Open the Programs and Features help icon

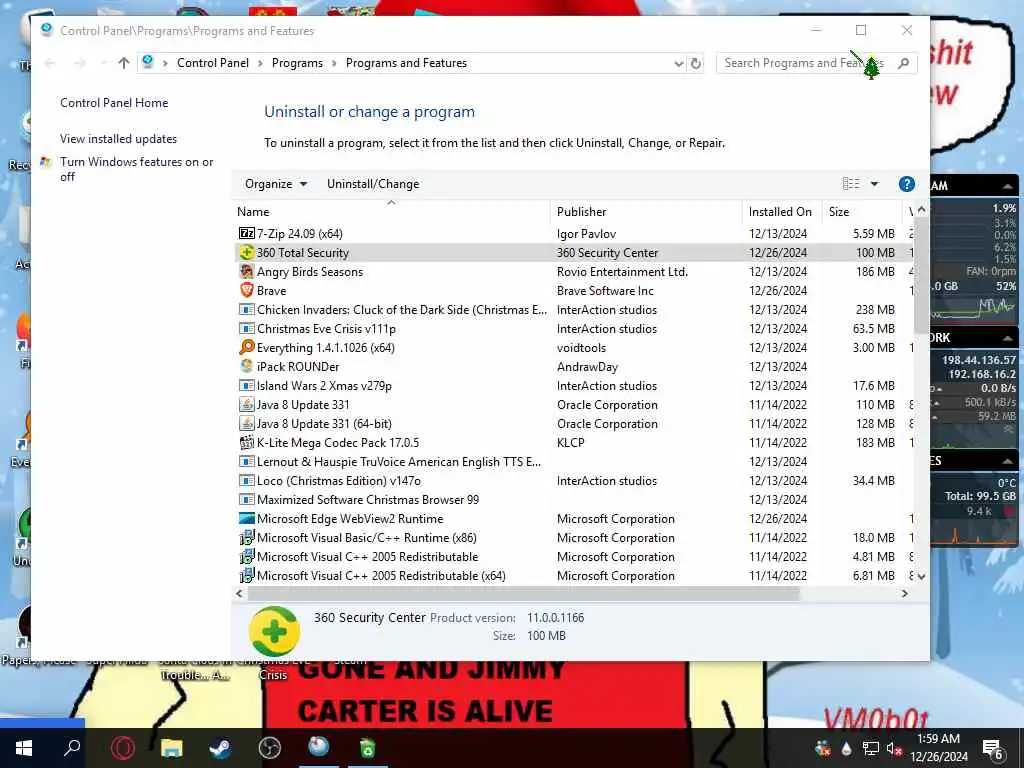tap(906, 184)
